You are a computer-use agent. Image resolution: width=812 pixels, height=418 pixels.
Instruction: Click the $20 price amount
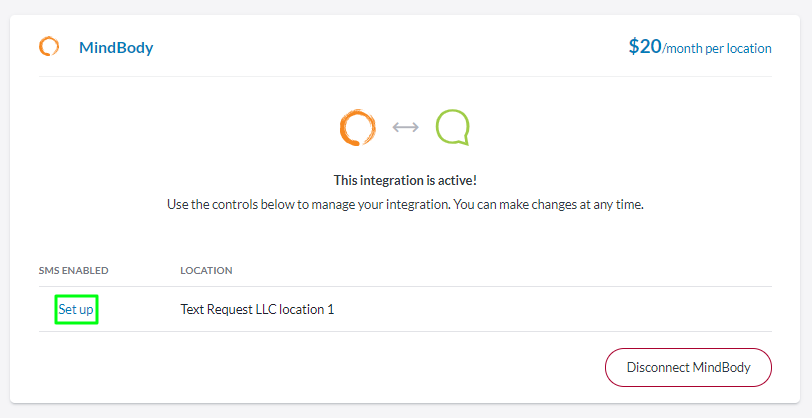point(645,46)
